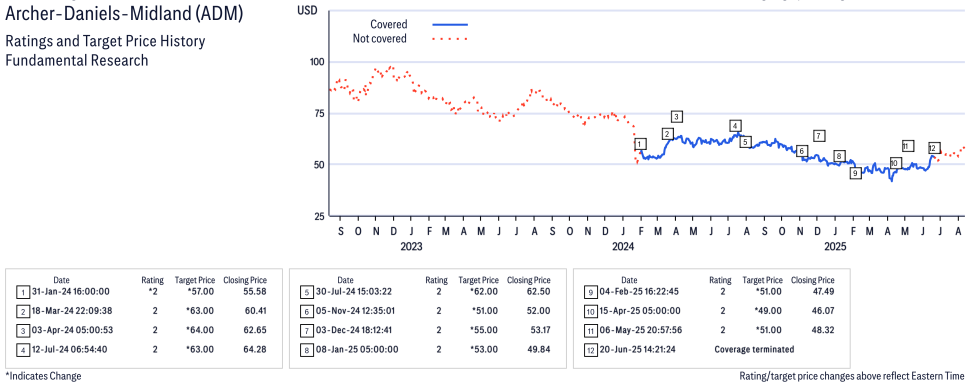
Task: Click closing price 46.07
Action: pyautogui.click(x=823, y=310)
